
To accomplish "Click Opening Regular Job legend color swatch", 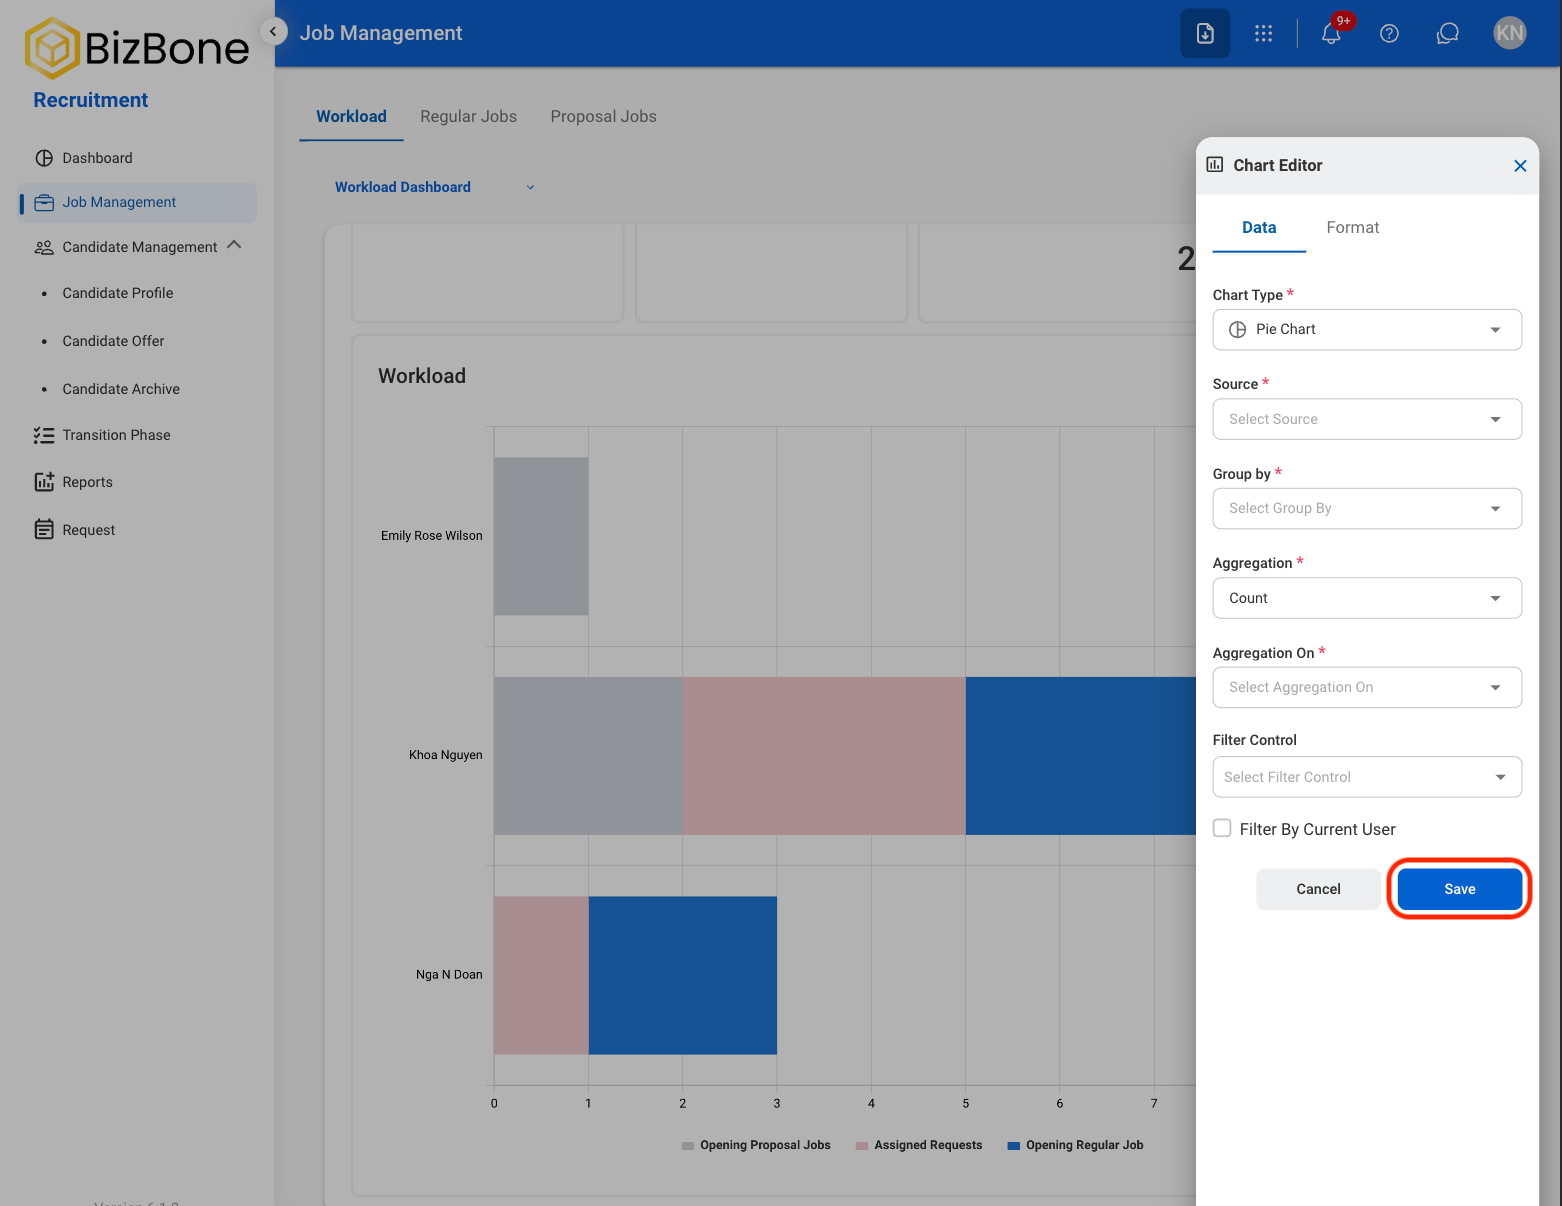I will (x=1013, y=1146).
